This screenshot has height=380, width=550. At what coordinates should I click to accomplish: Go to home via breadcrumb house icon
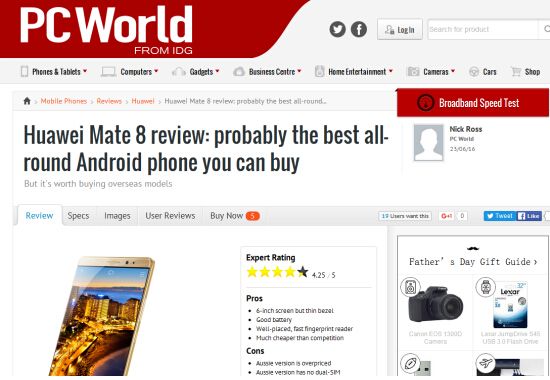(x=27, y=101)
